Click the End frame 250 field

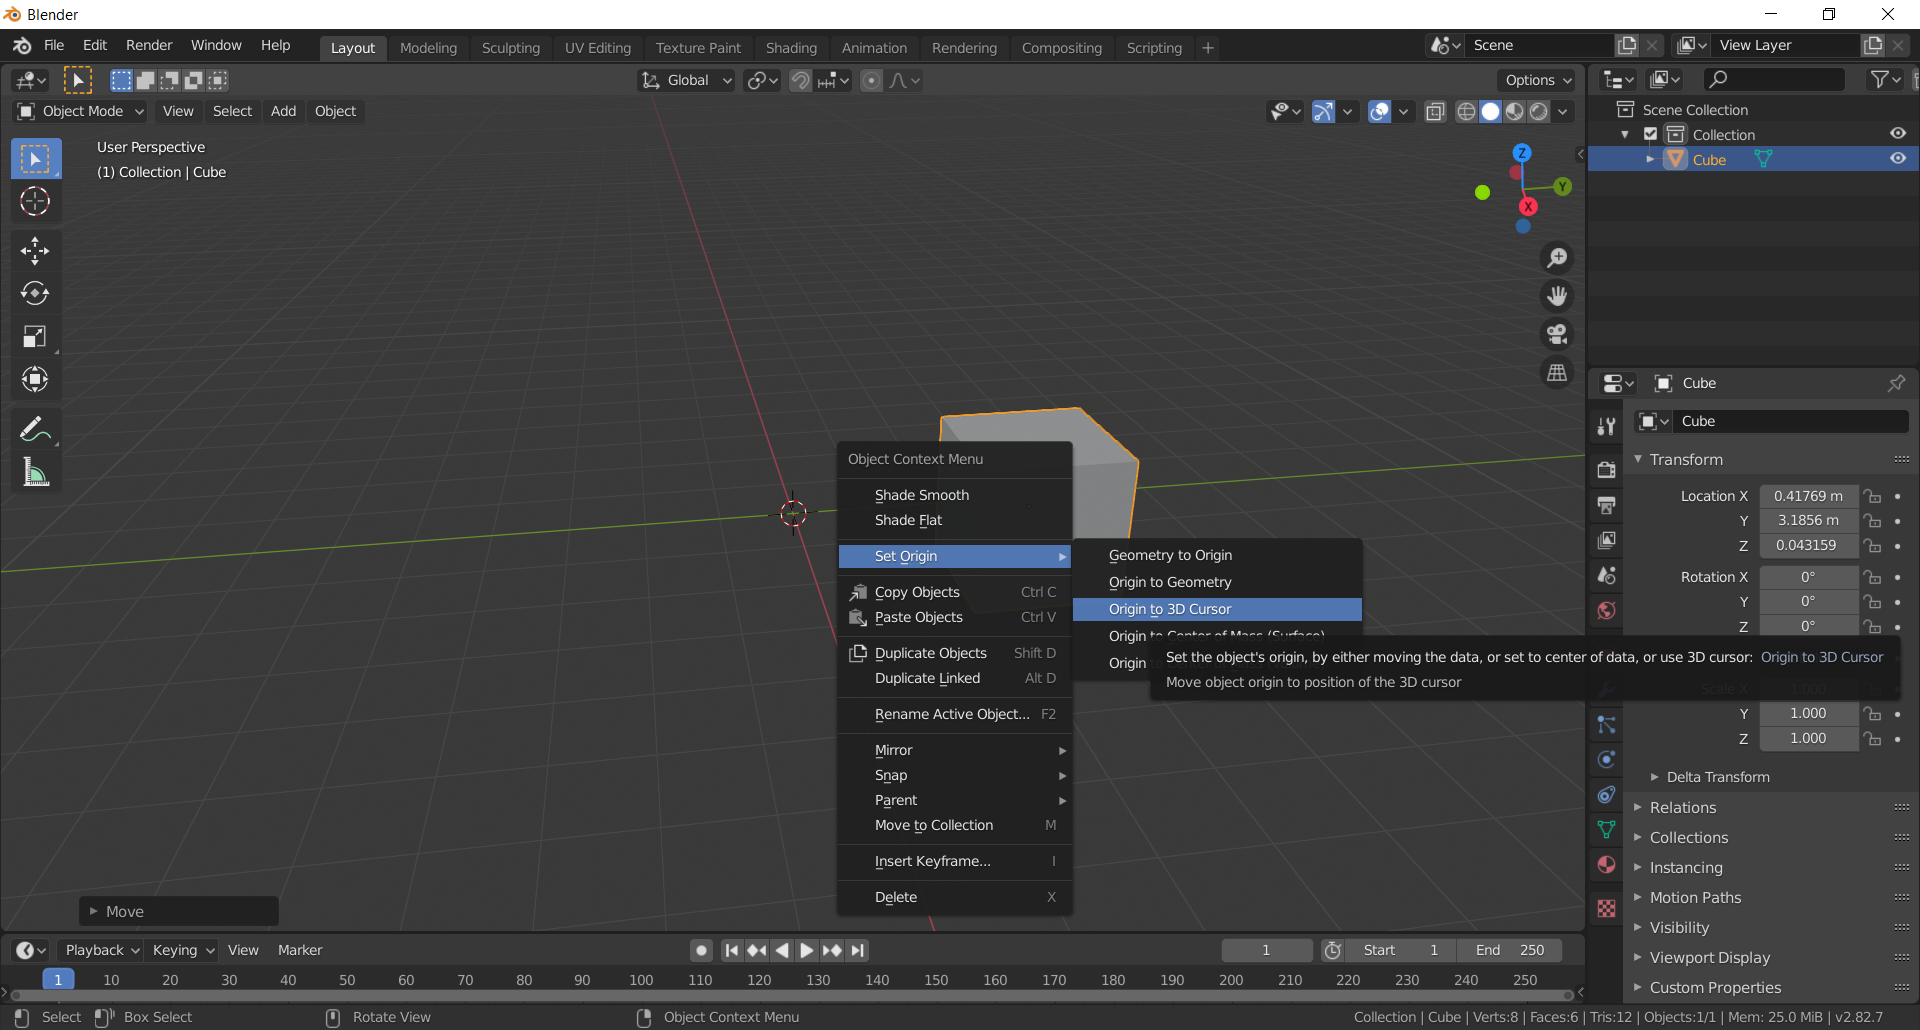1510,950
